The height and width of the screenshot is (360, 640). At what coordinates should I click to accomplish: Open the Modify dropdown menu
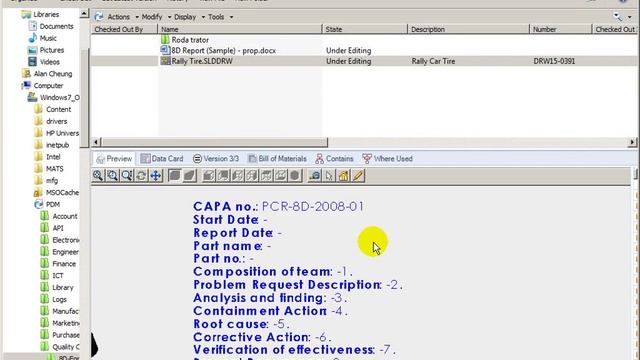156,17
